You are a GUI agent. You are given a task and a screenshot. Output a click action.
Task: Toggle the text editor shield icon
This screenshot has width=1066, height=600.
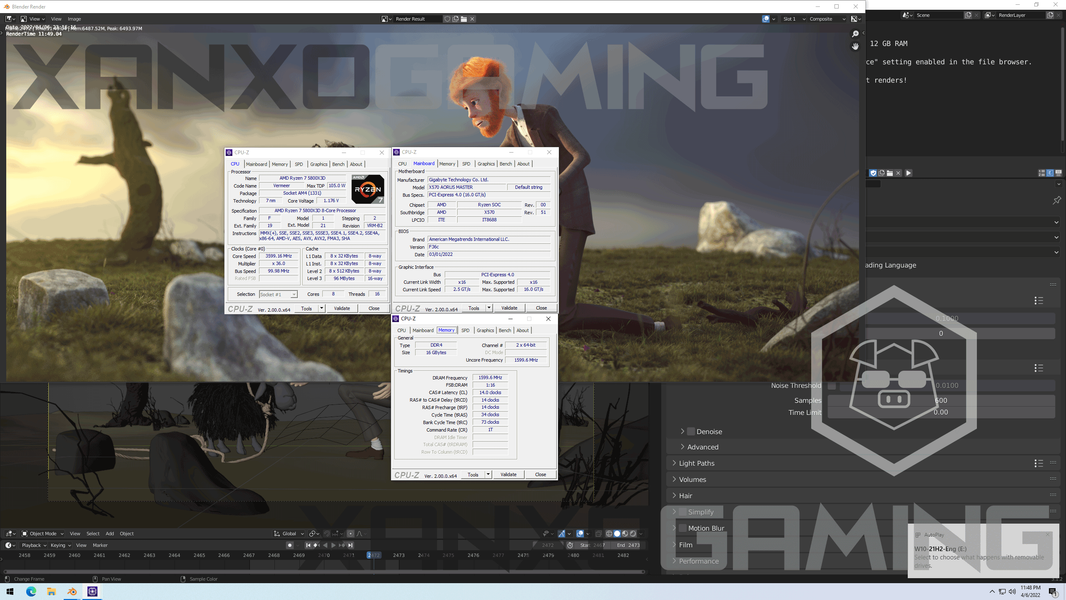click(x=873, y=173)
